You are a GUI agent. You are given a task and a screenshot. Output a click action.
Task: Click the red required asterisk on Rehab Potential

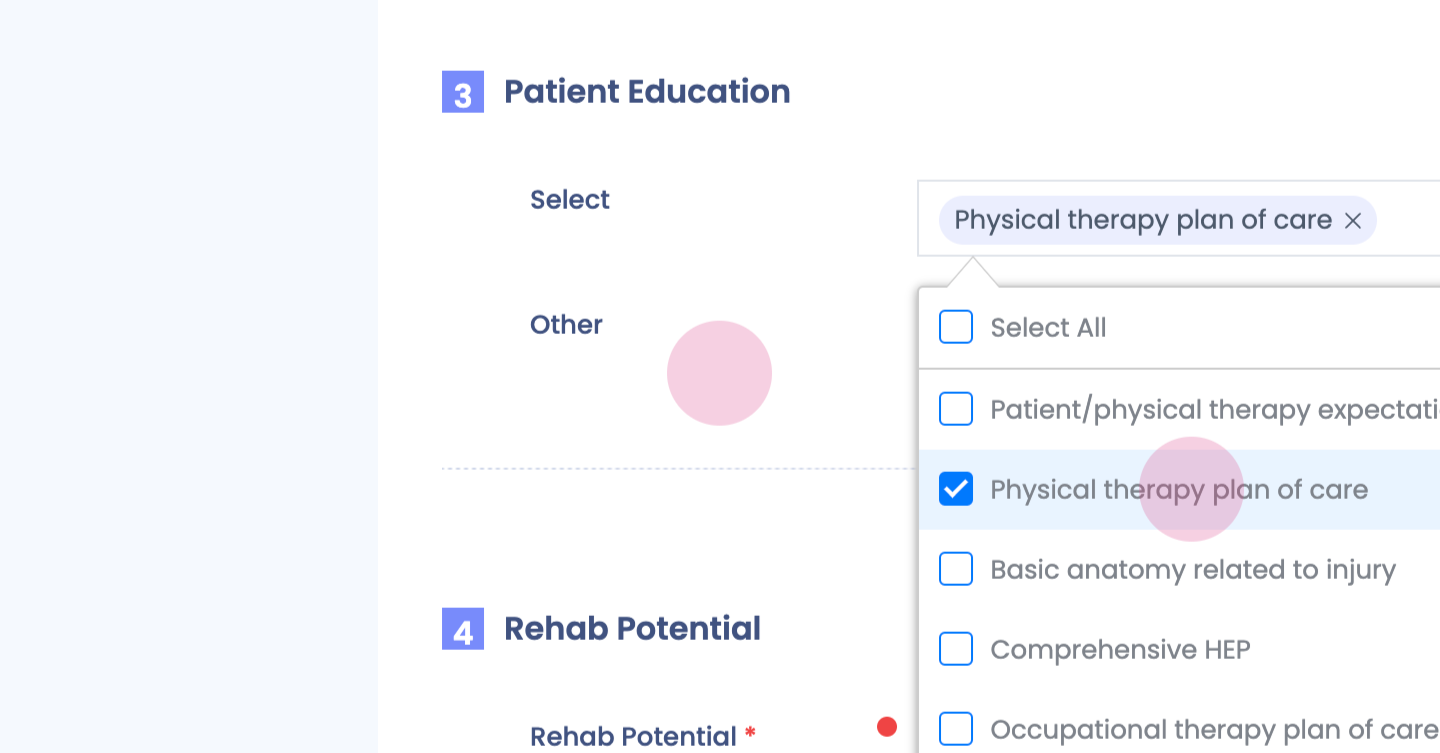point(750,735)
